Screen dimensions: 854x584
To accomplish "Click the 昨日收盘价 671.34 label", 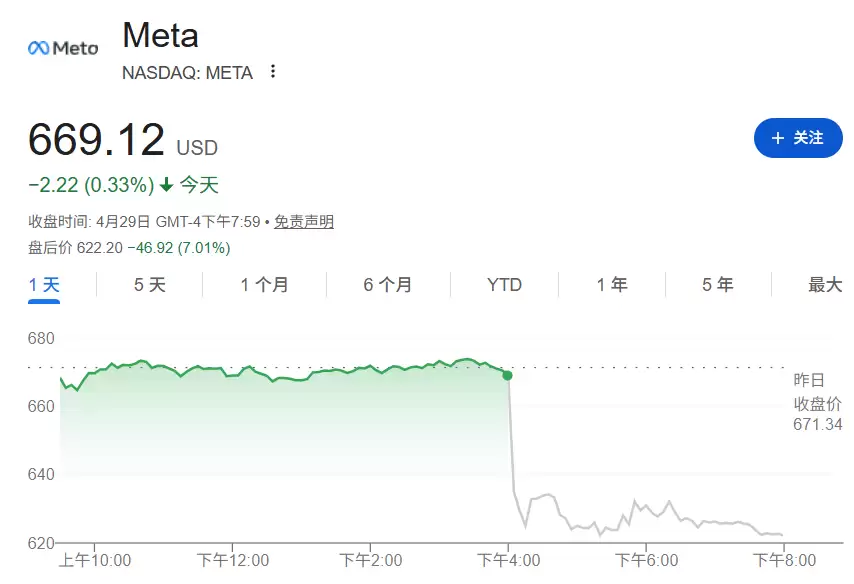I will [817, 402].
